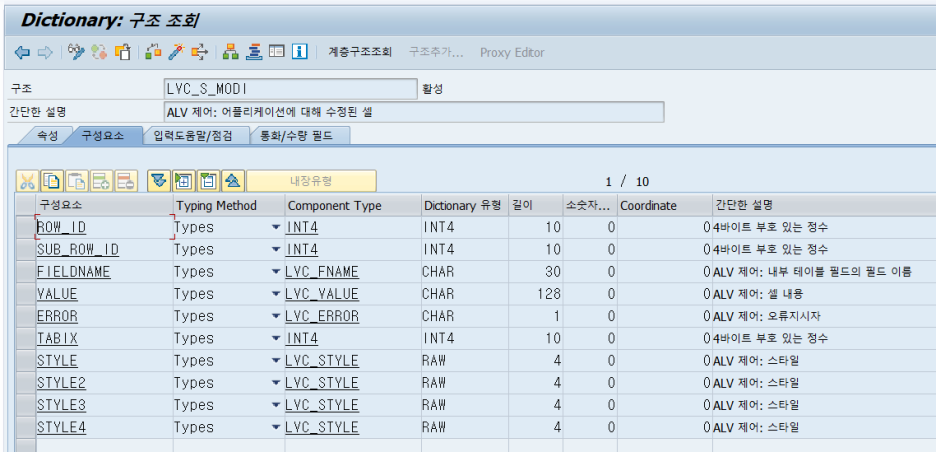Click the LVC_FNAME component type link
Screen dimensions: 936x452
tap(322, 272)
